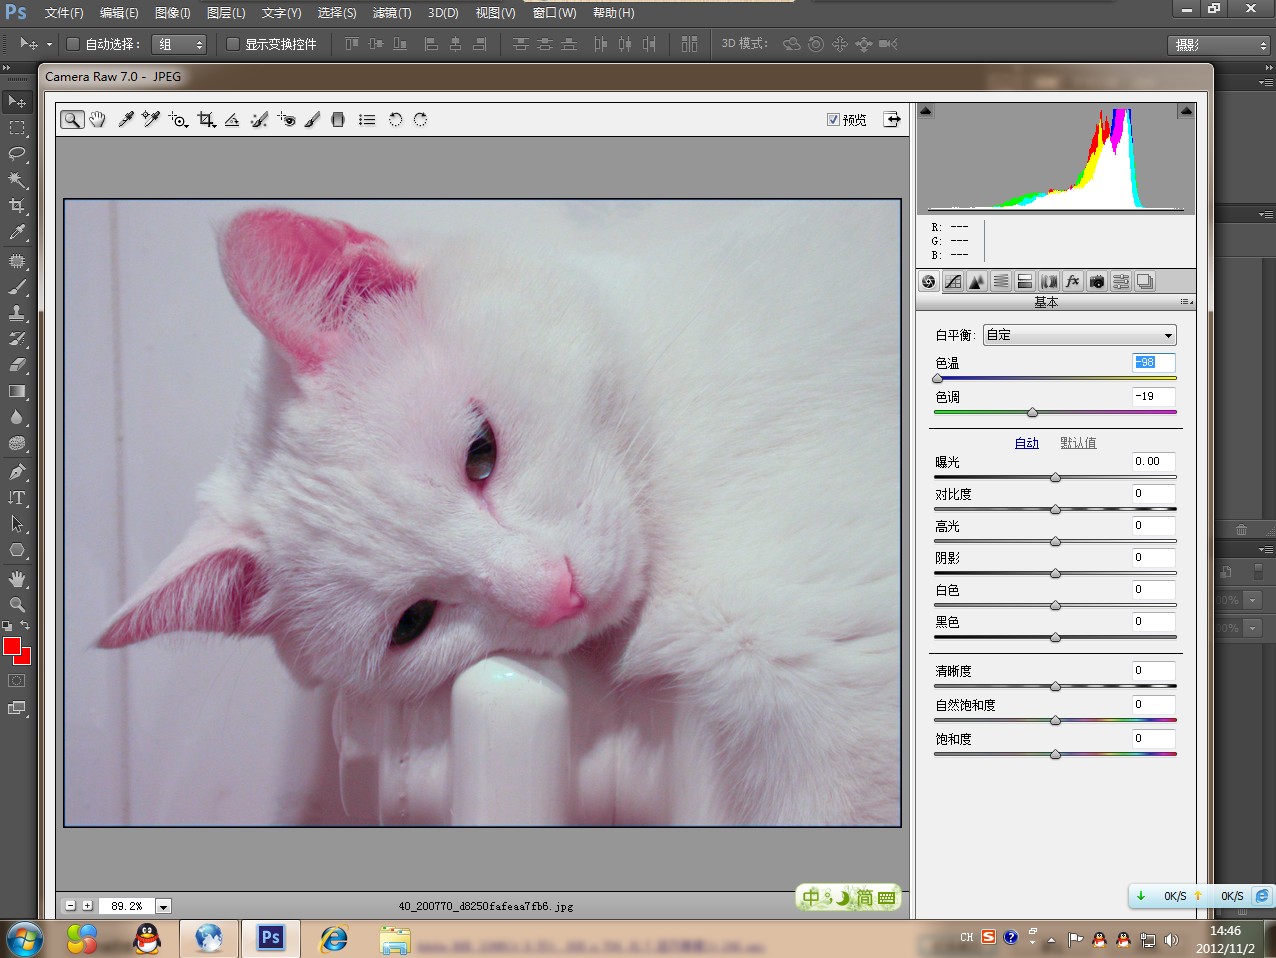Check the 显示变换控件 option
This screenshot has width=1276, height=958.
pyautogui.click(x=233, y=44)
